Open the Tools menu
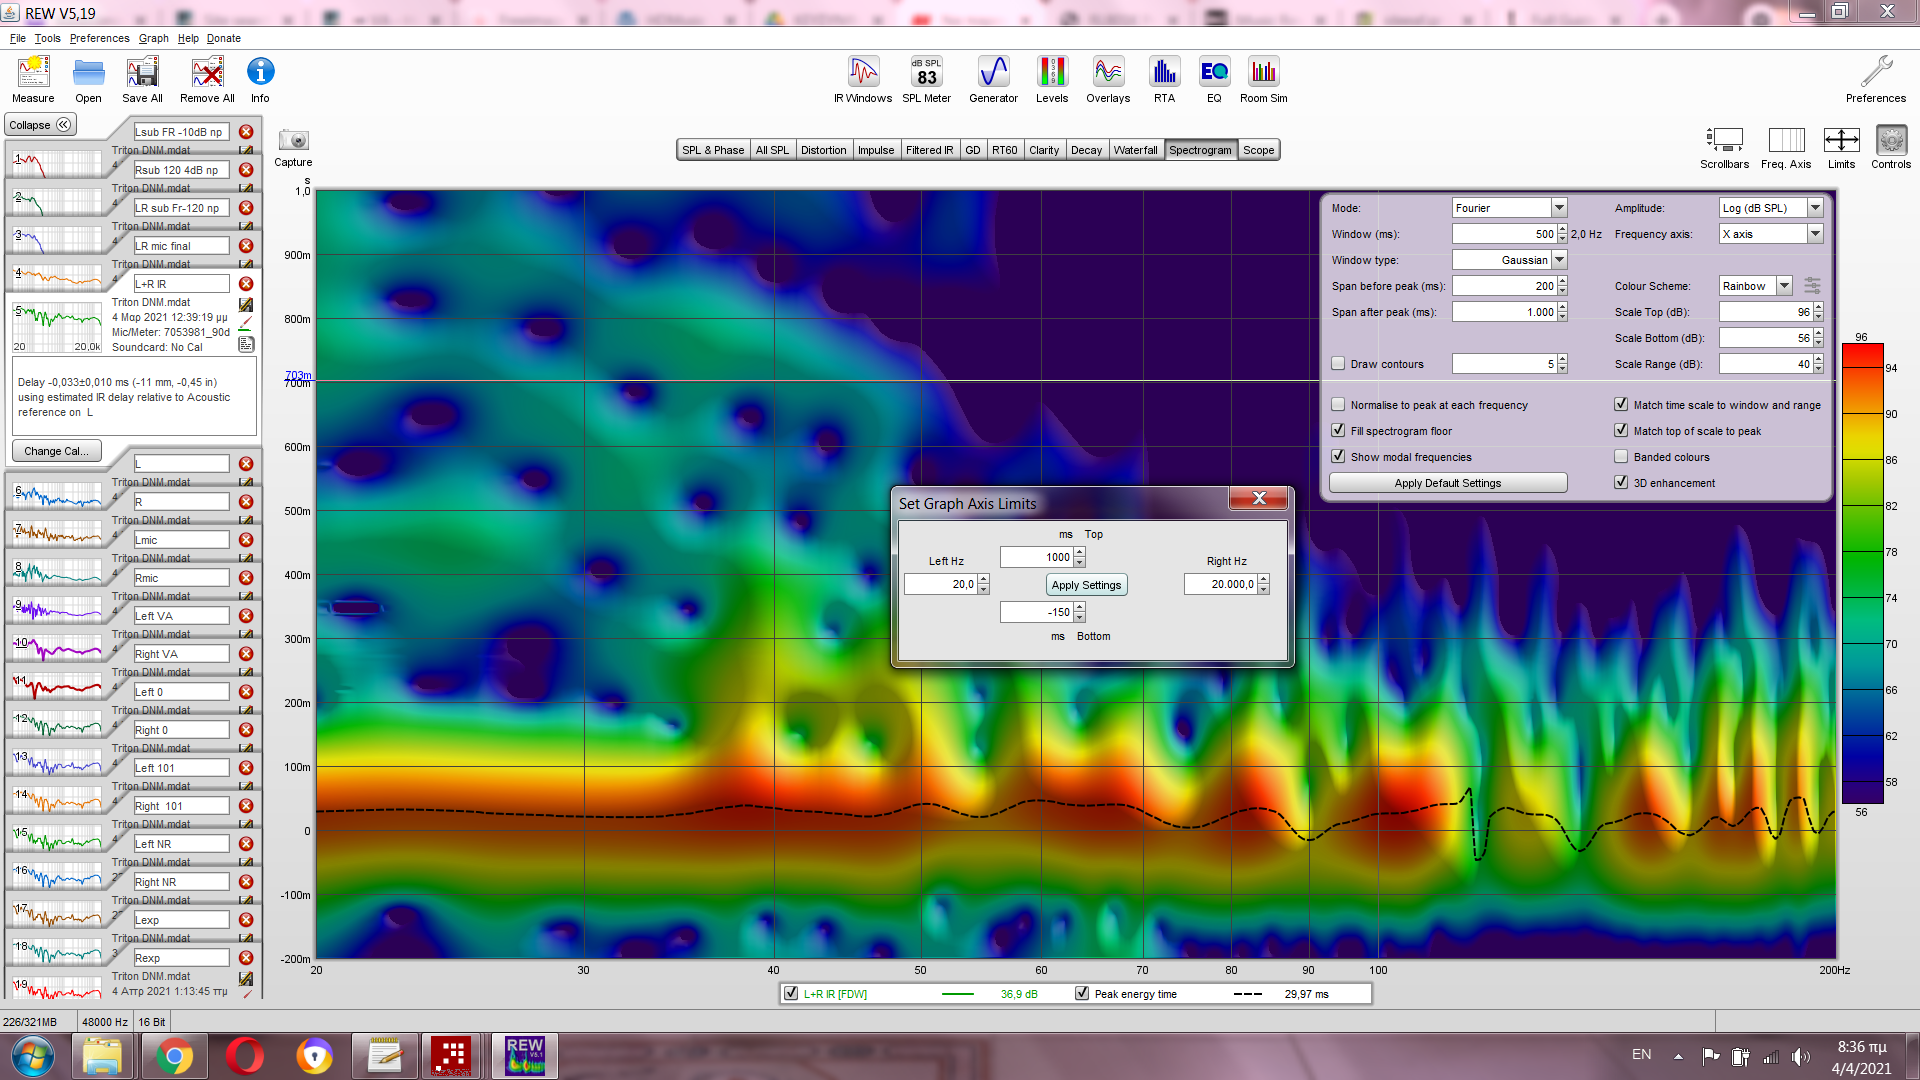 (x=47, y=38)
